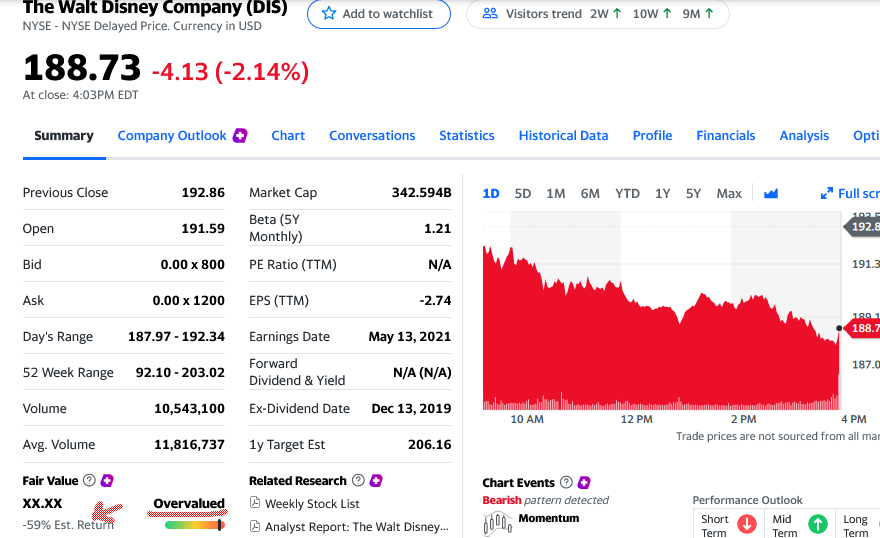Click the -2.74 EPS (TTM) value
The image size is (880, 538).
pyautogui.click(x=436, y=300)
